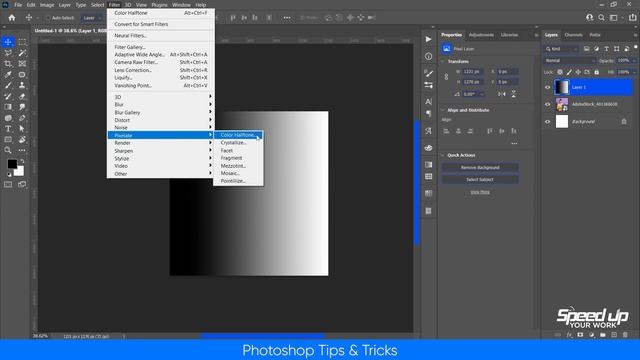Open the Blur submenu

click(x=161, y=104)
